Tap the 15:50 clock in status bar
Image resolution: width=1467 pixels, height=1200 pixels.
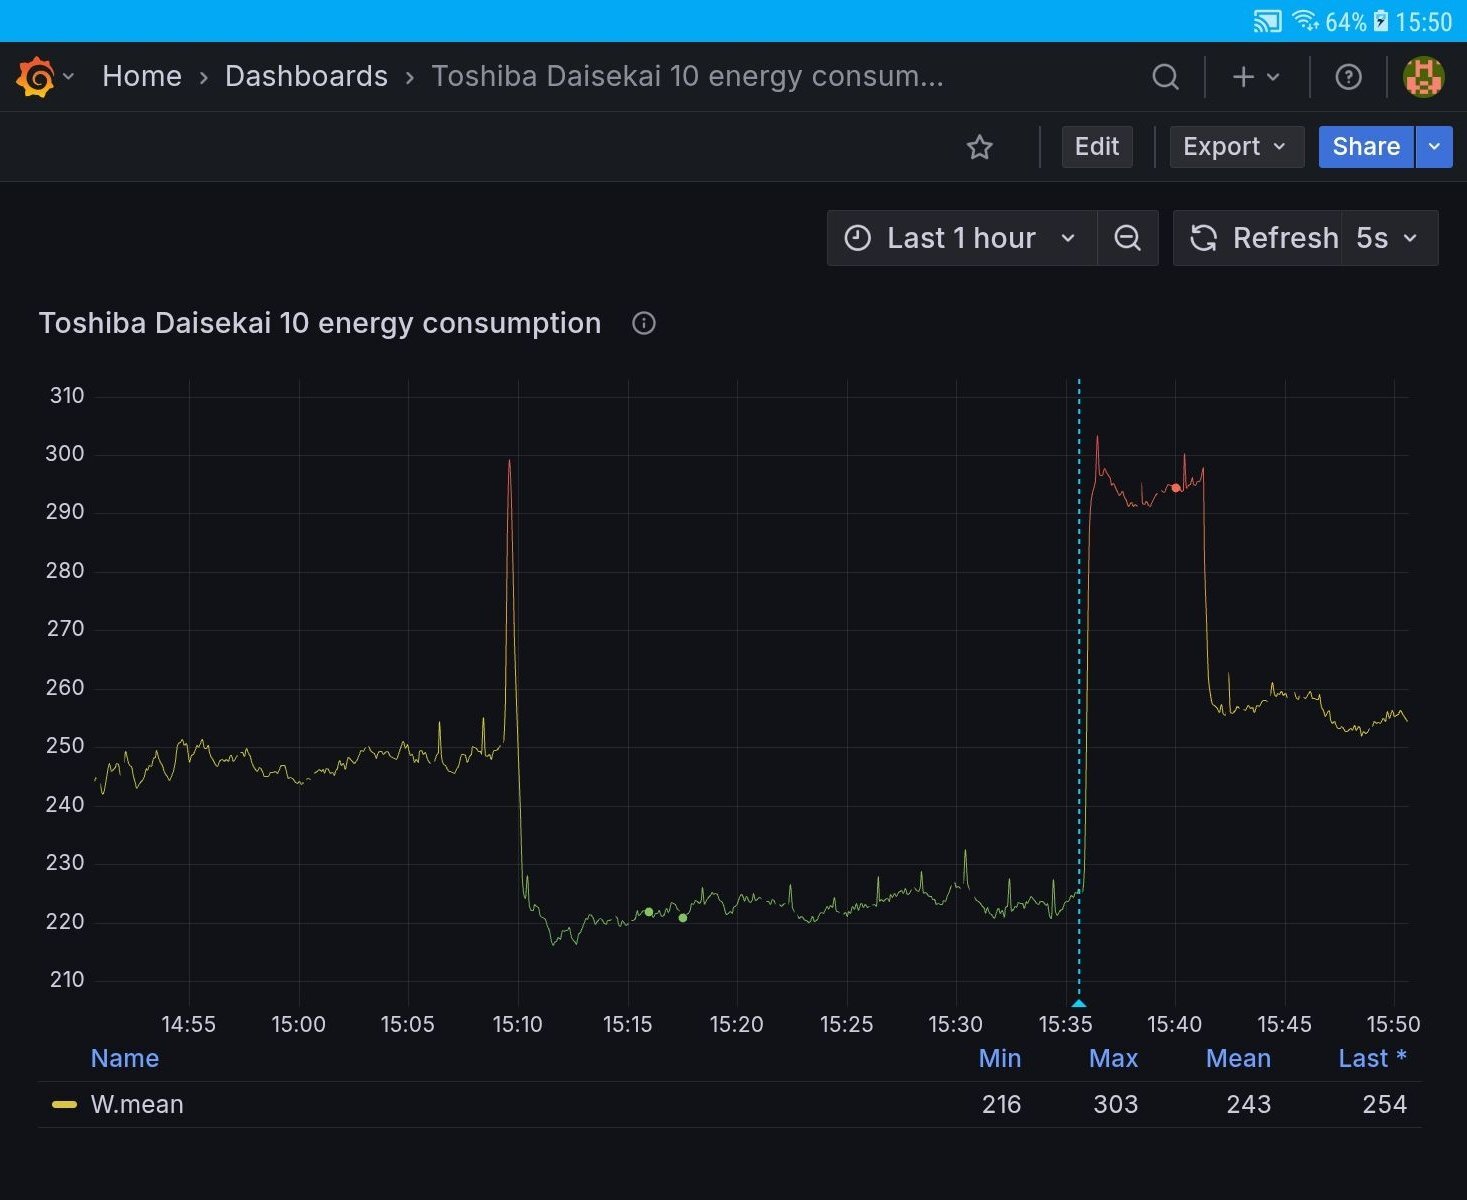(x=1424, y=22)
